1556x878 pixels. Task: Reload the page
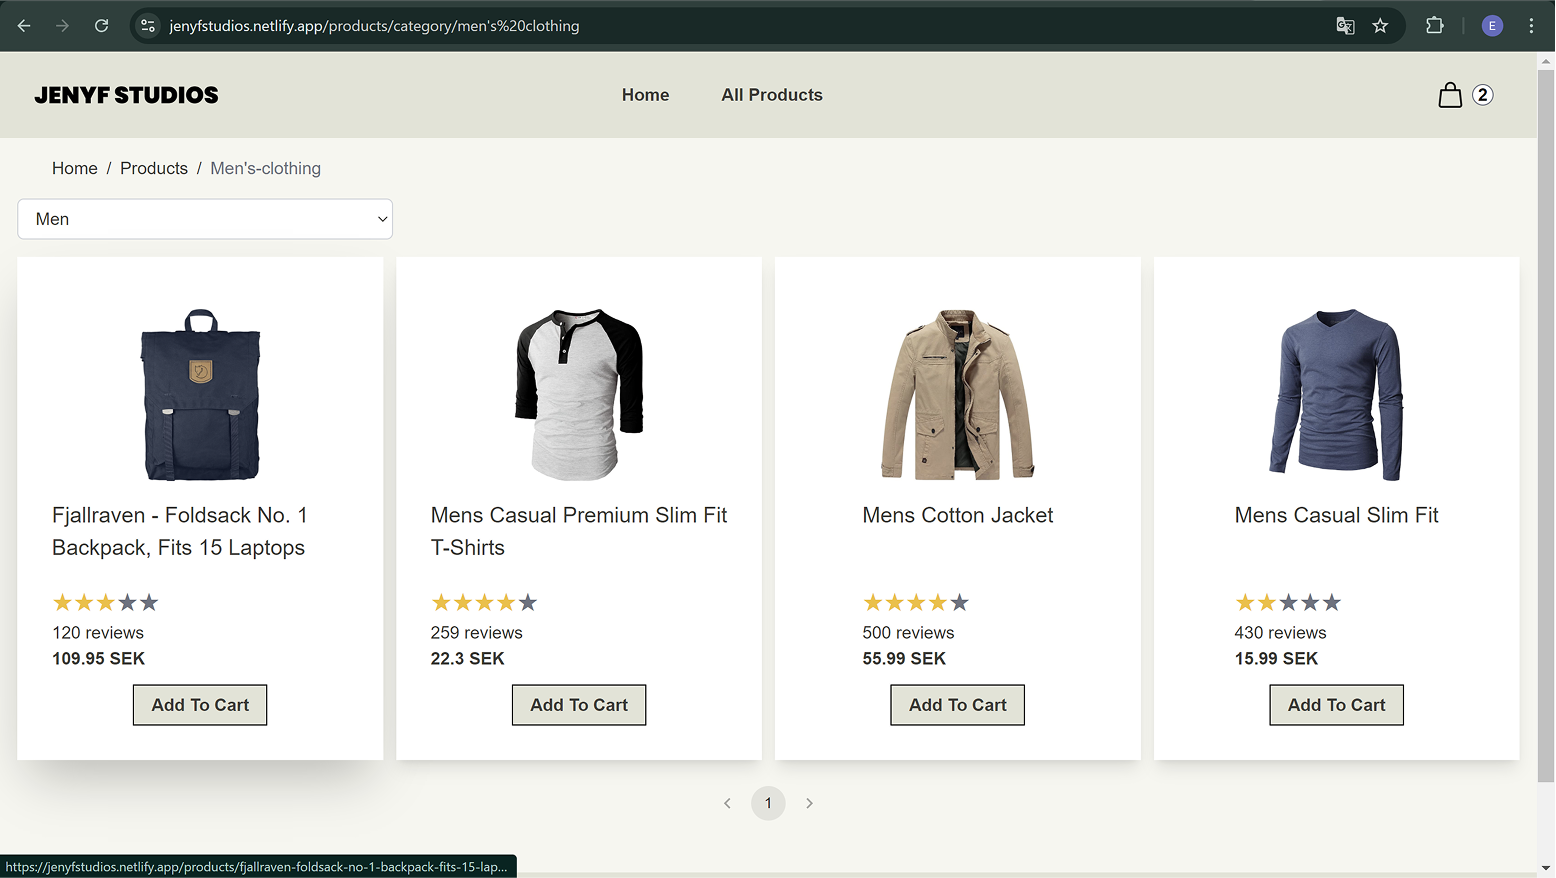(x=101, y=26)
